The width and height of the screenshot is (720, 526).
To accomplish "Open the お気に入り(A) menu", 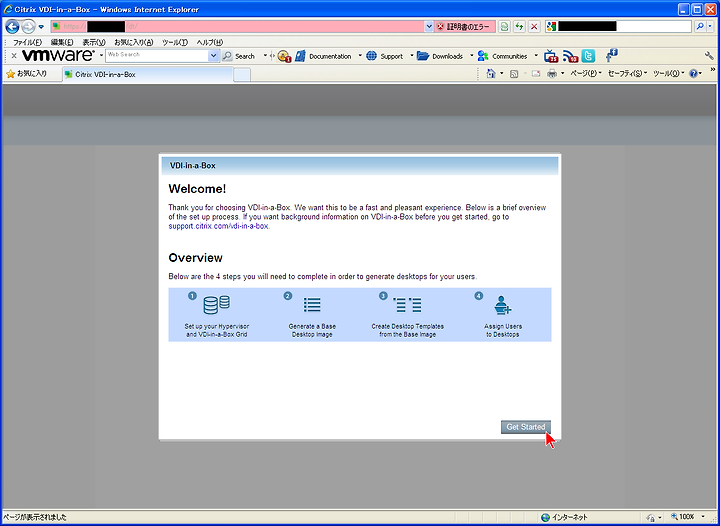I will point(134,42).
